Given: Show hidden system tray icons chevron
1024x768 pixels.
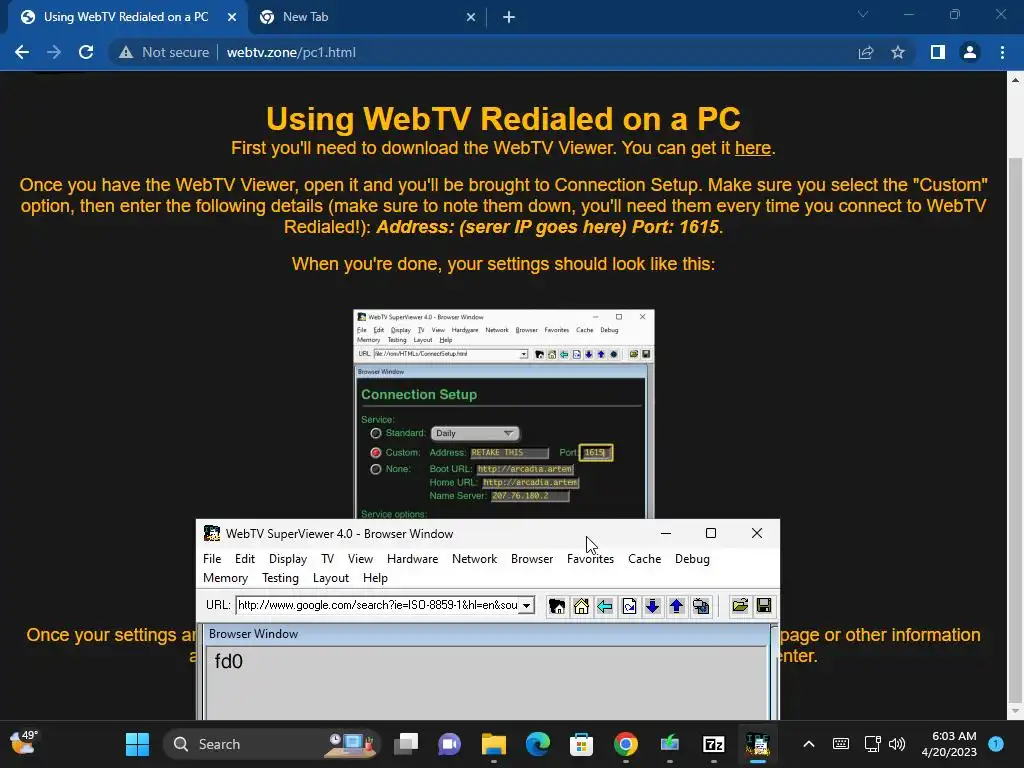Looking at the screenshot, I should [808, 744].
